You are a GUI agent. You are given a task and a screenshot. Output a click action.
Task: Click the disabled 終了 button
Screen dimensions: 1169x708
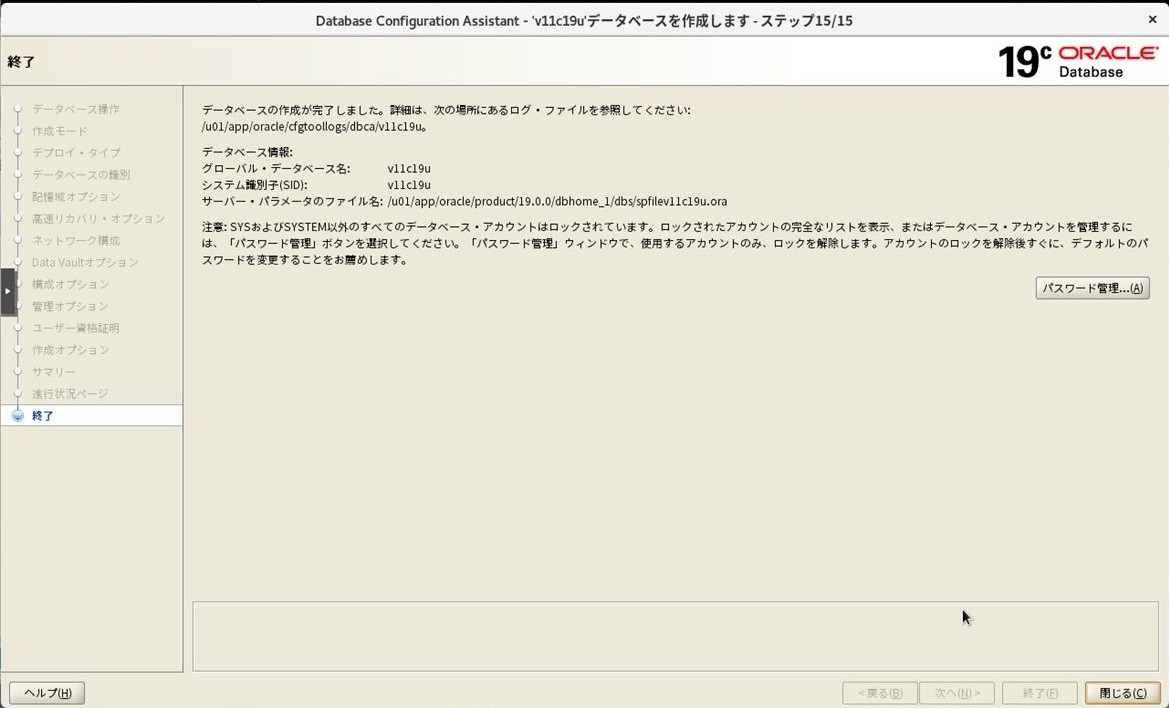pyautogui.click(x=1040, y=693)
